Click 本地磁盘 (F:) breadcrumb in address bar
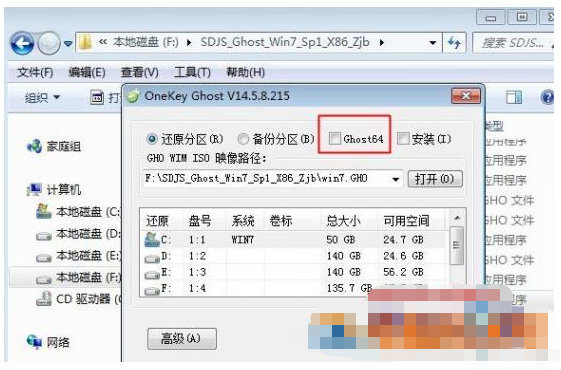This screenshot has height=370, width=561. [145, 43]
